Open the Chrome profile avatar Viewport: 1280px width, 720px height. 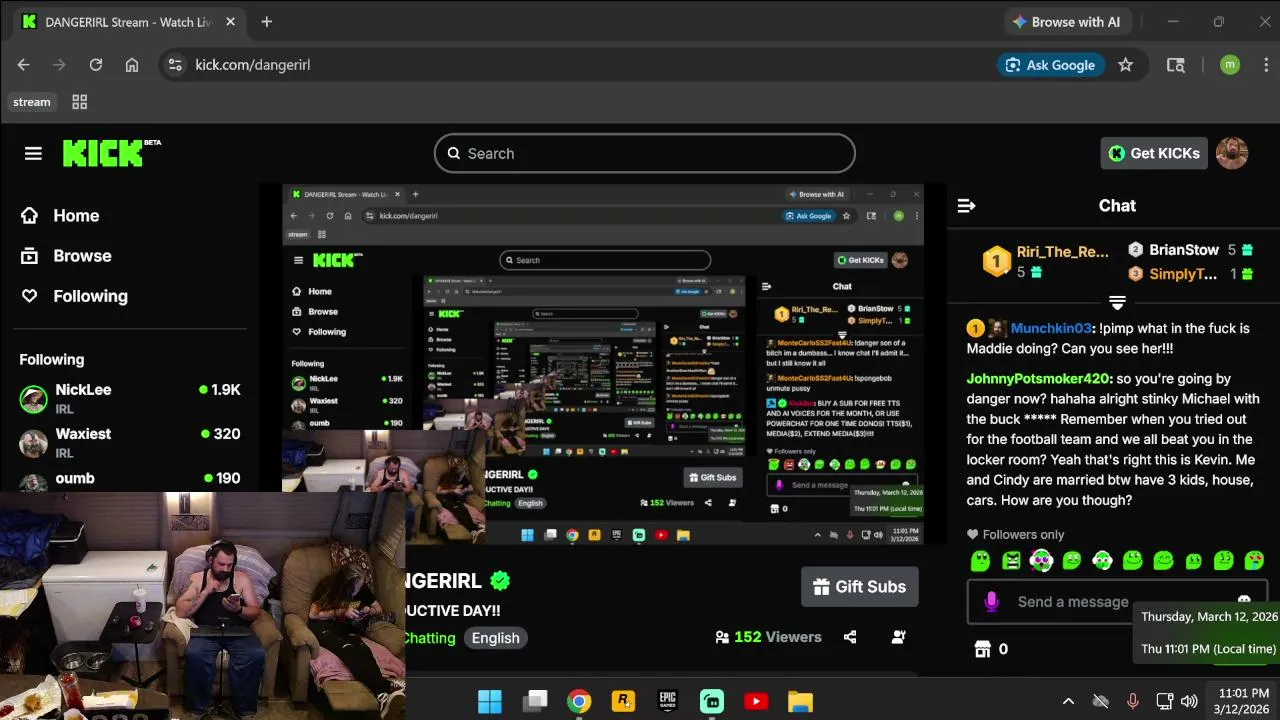1230,65
